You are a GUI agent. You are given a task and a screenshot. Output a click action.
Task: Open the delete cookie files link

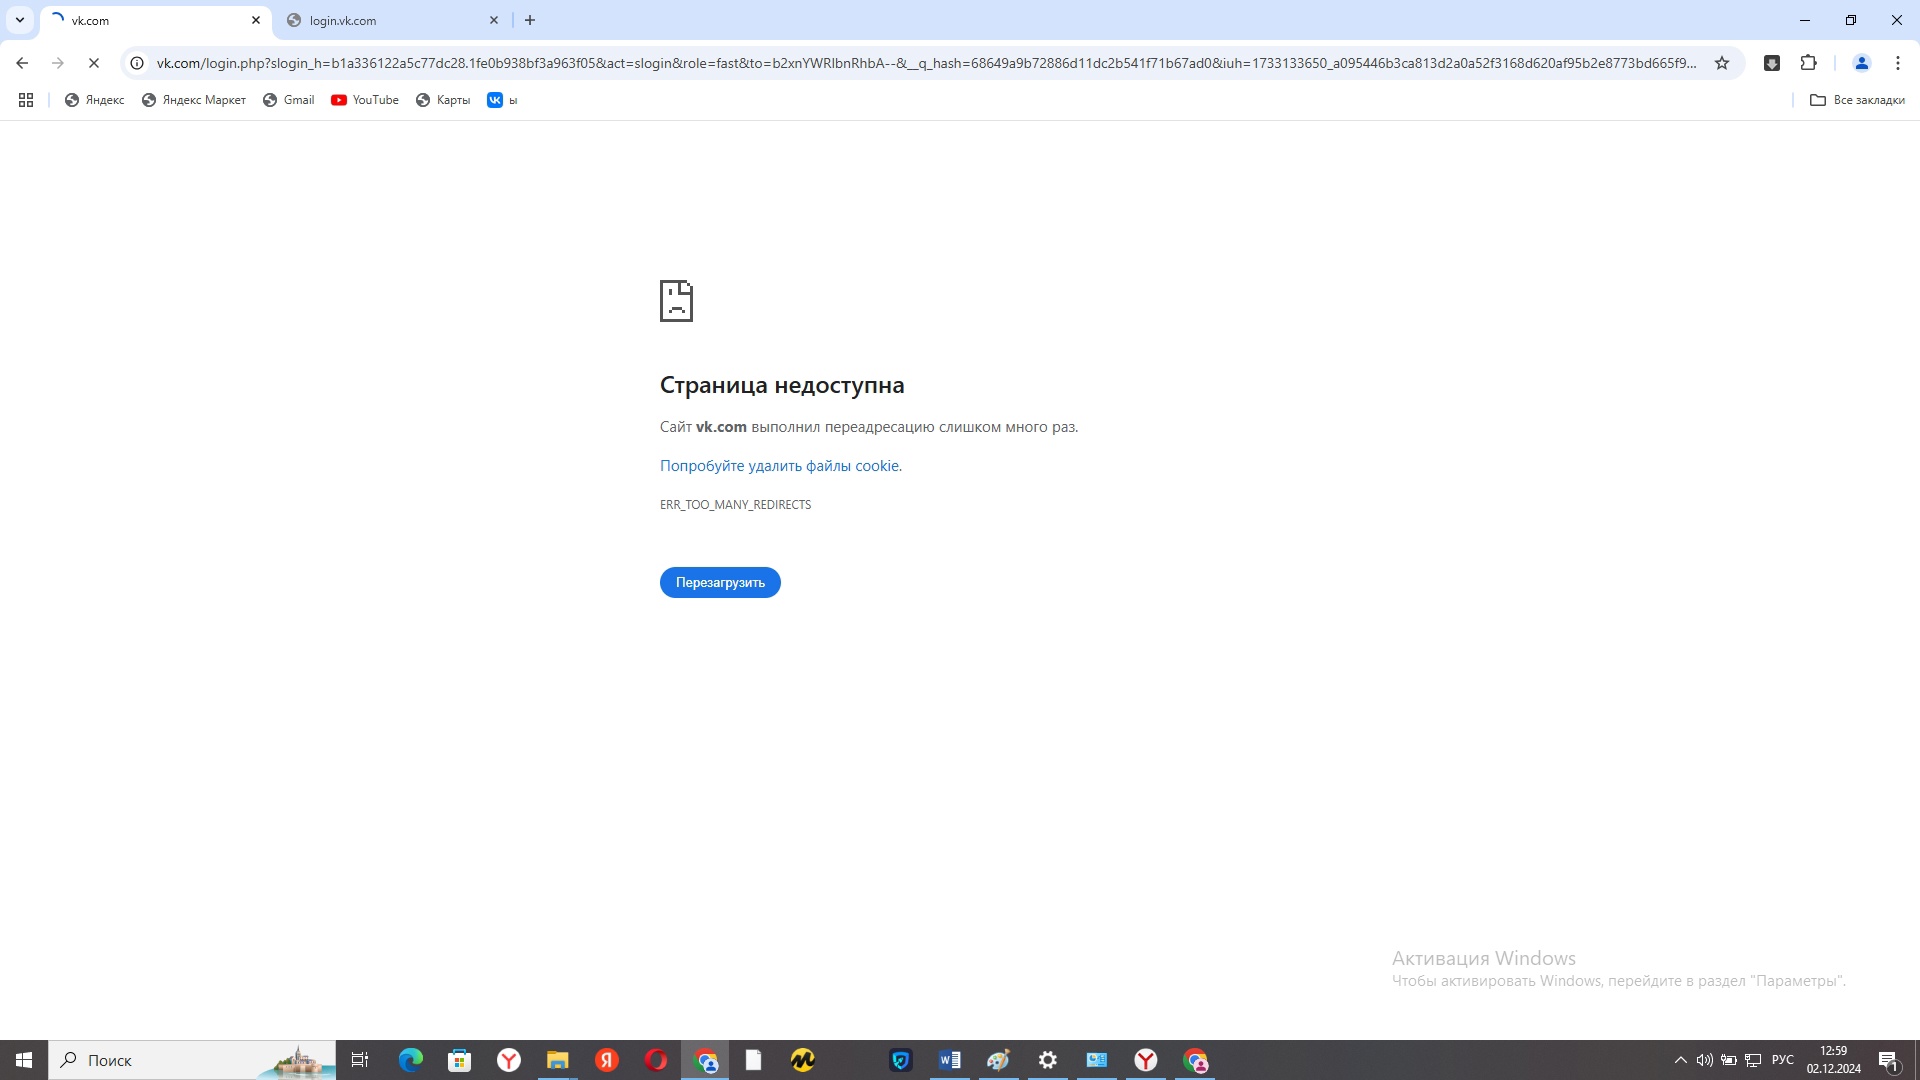779,466
